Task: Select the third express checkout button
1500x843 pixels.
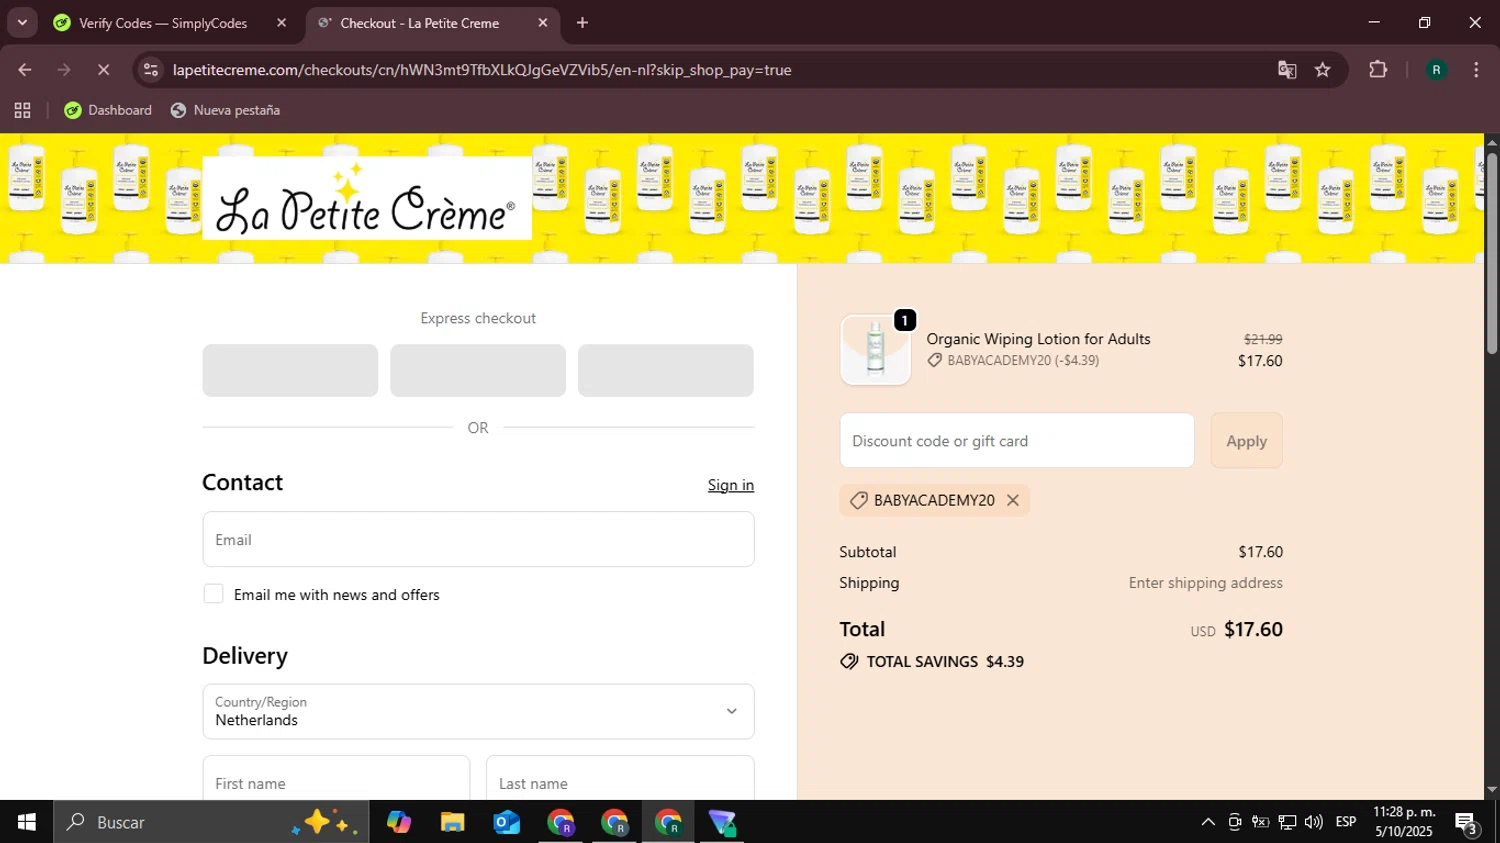Action: tap(666, 370)
